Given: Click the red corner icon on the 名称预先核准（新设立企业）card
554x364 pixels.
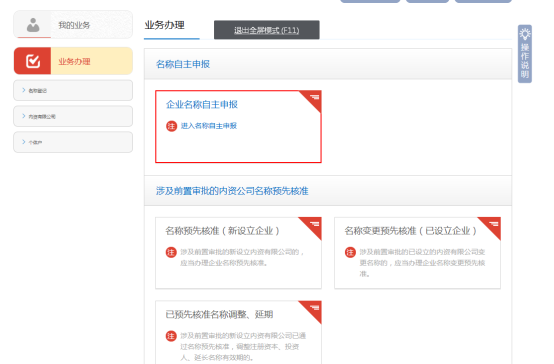Looking at the screenshot, I should pos(313,226).
